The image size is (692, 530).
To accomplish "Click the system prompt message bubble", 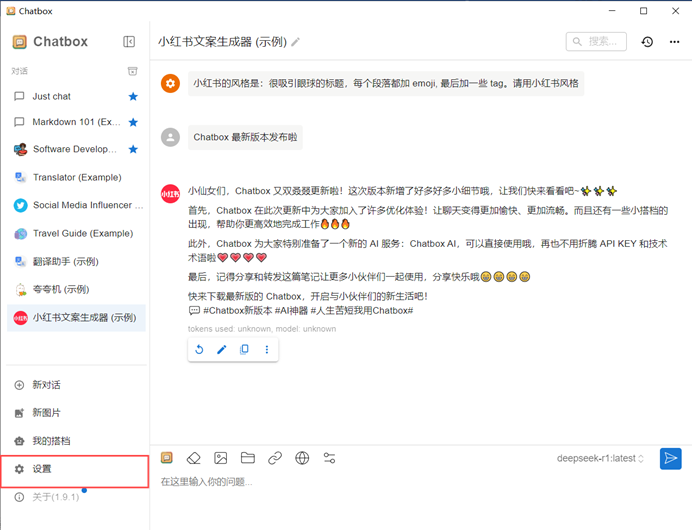I will pyautogui.click(x=386, y=83).
